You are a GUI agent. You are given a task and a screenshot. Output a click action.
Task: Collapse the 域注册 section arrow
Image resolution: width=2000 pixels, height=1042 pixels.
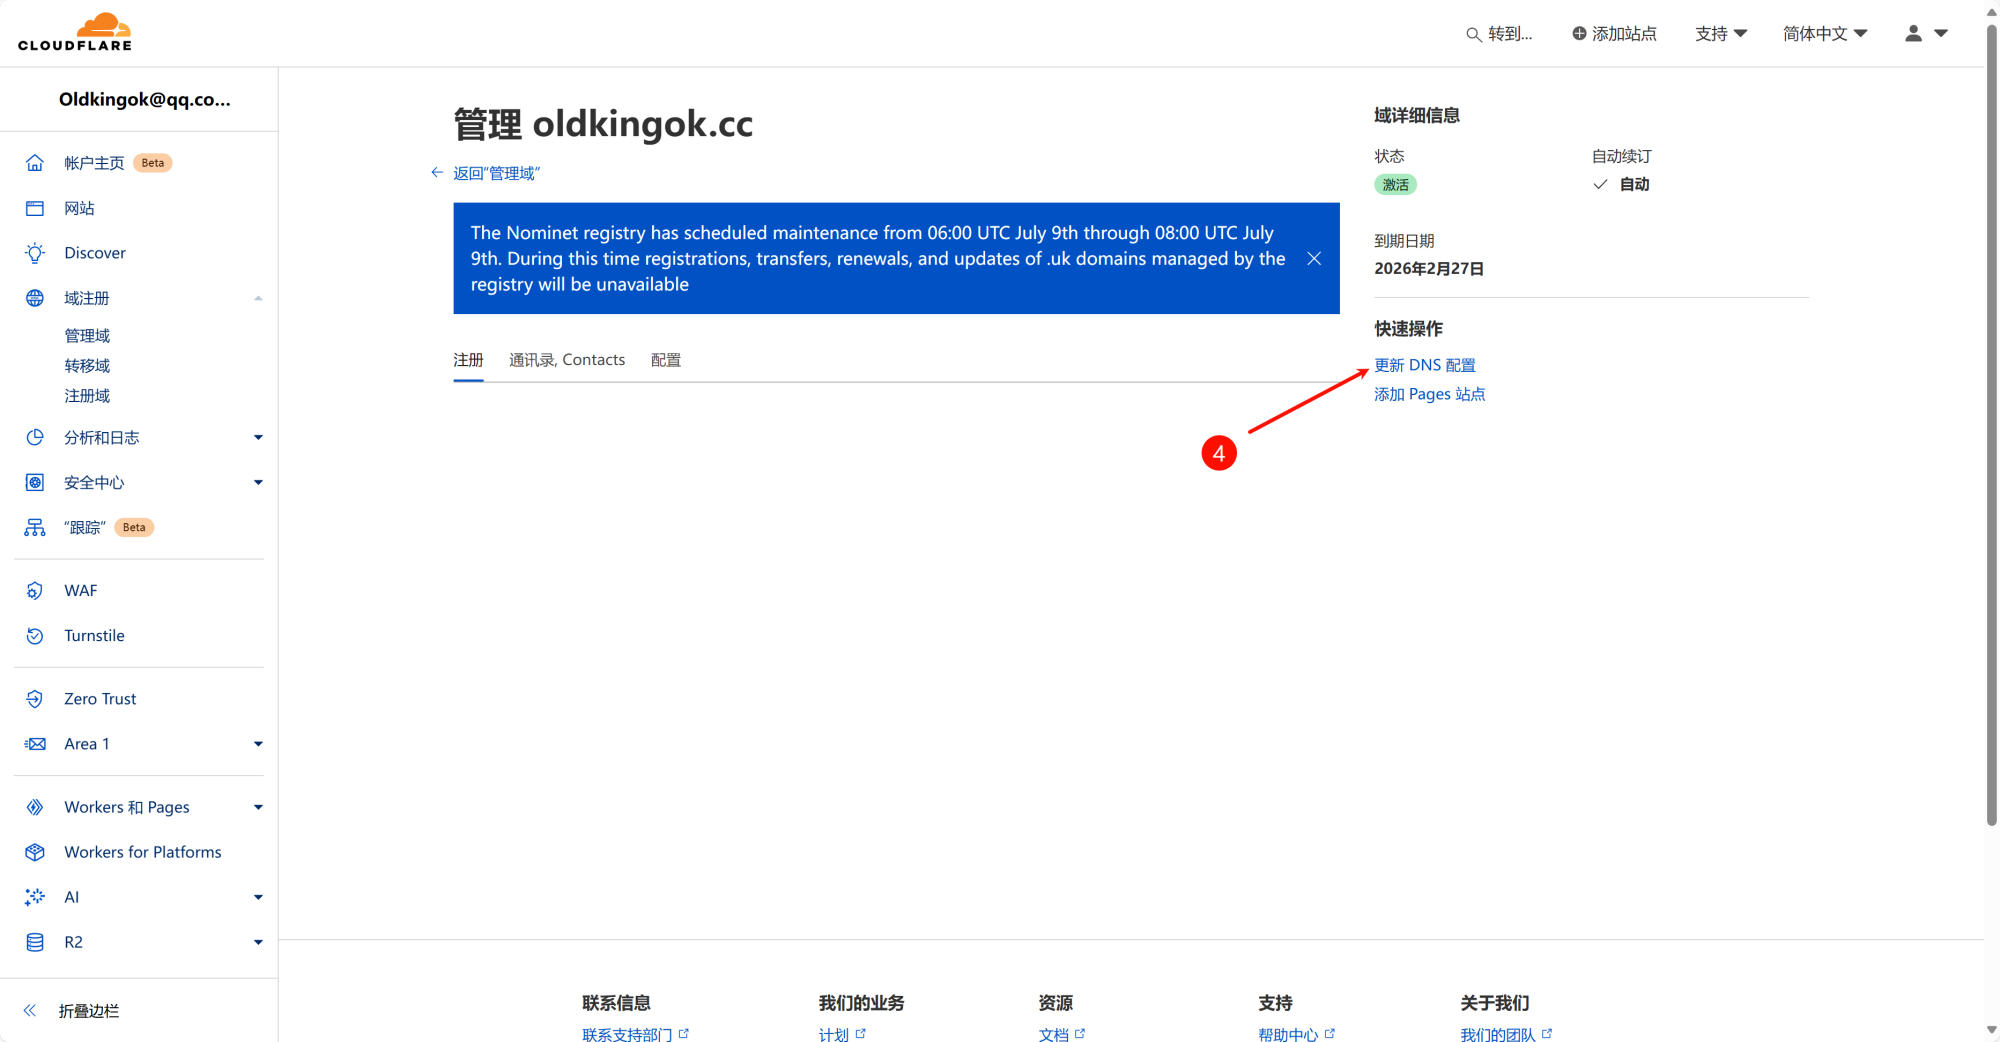258,298
